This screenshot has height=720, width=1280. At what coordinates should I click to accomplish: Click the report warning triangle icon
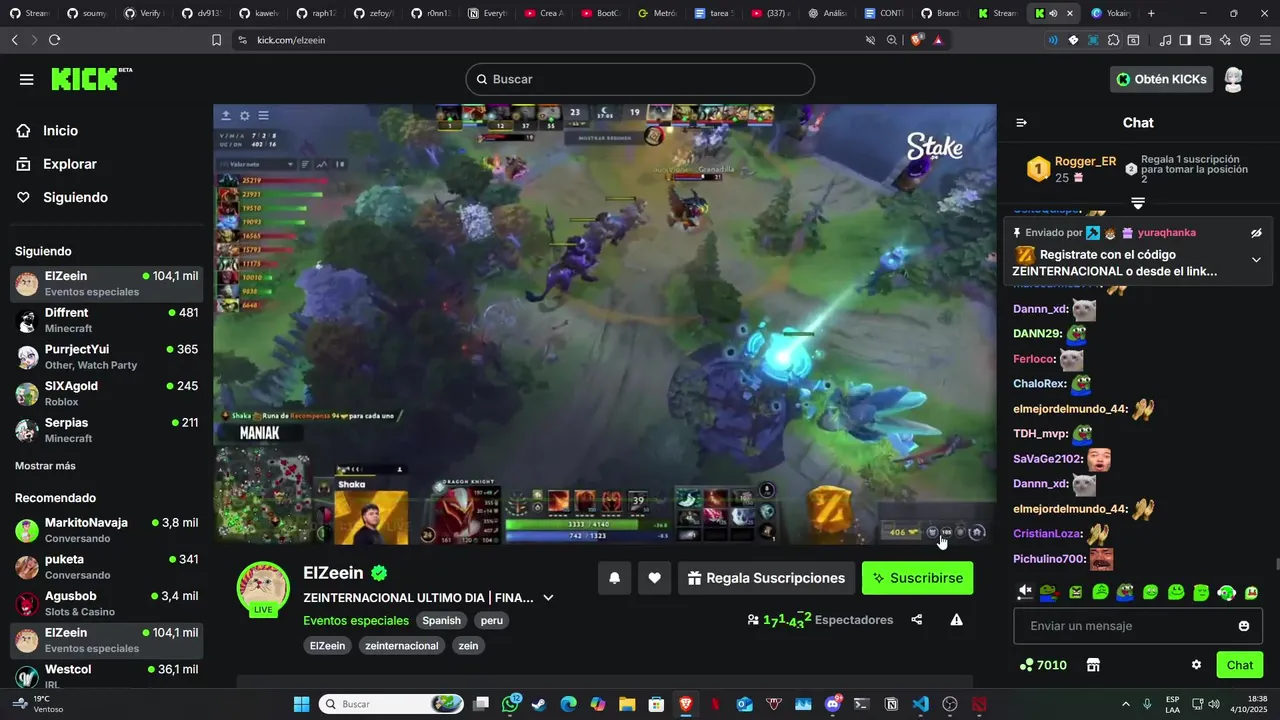[x=956, y=620]
